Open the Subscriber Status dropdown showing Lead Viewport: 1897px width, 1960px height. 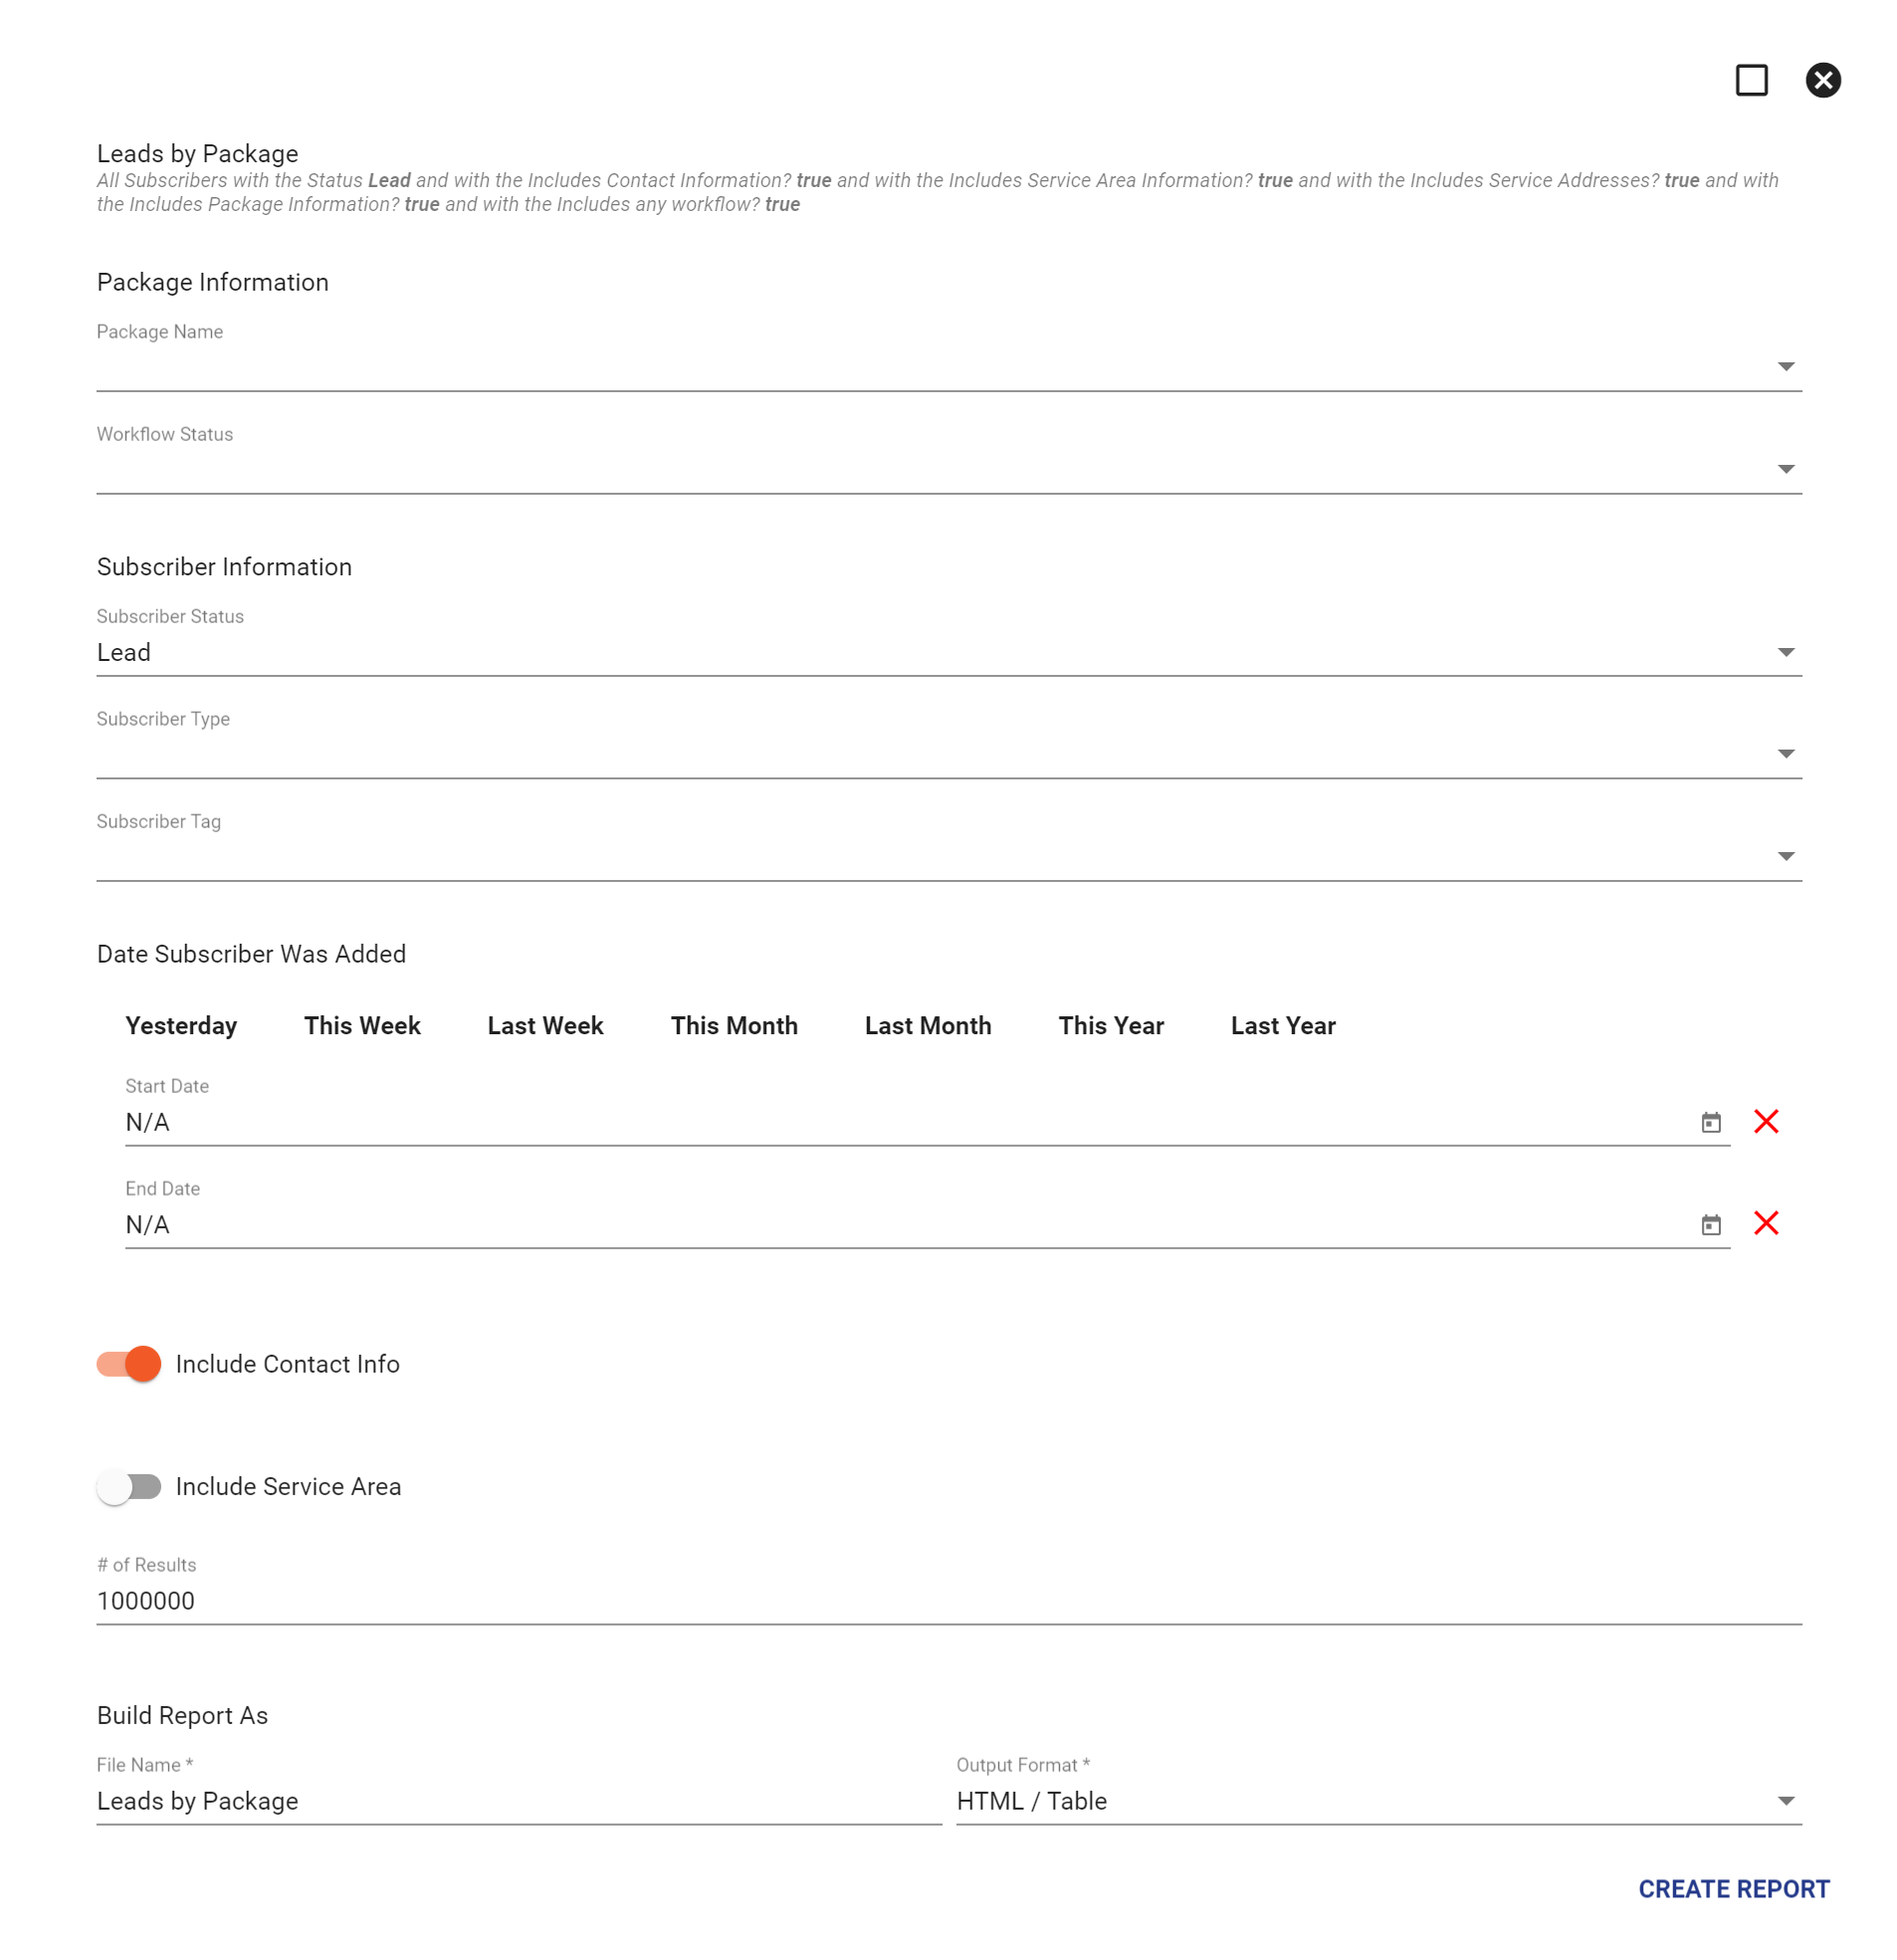(948, 652)
